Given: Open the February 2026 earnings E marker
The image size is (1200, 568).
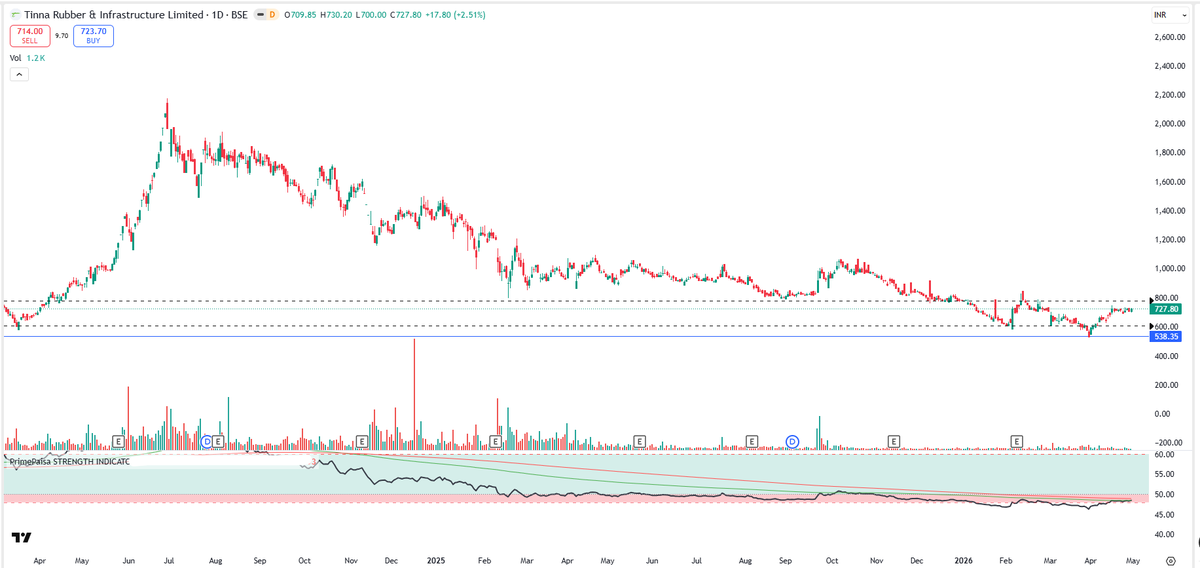Looking at the screenshot, I should pos(1017,440).
